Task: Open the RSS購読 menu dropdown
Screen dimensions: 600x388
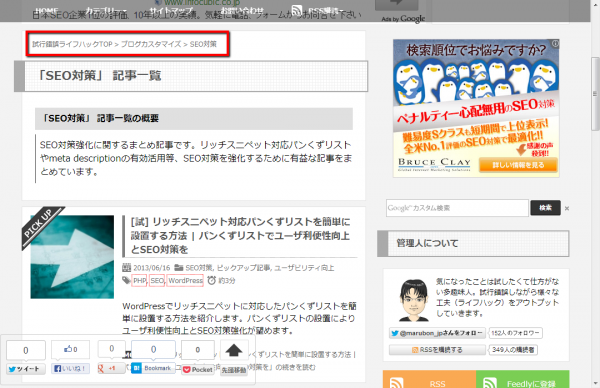Action: tap(326, 10)
